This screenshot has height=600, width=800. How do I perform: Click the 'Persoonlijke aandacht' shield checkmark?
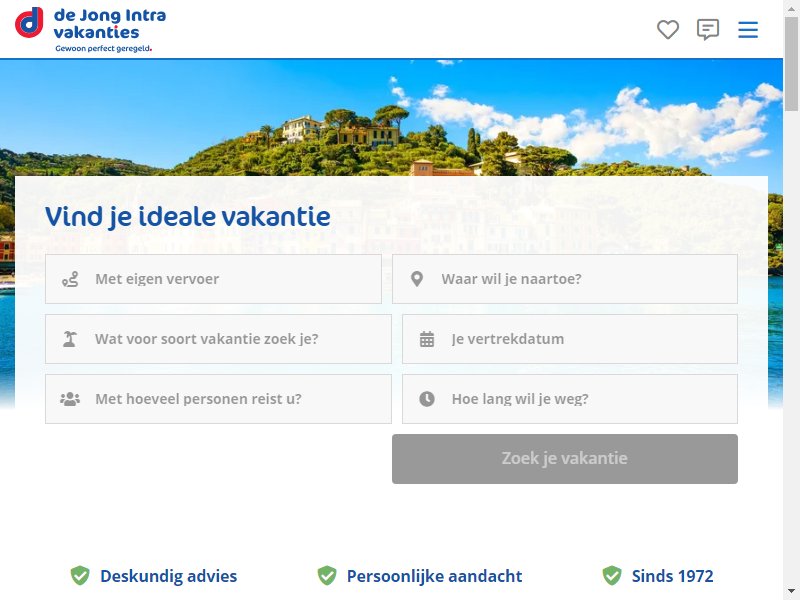[x=327, y=576]
